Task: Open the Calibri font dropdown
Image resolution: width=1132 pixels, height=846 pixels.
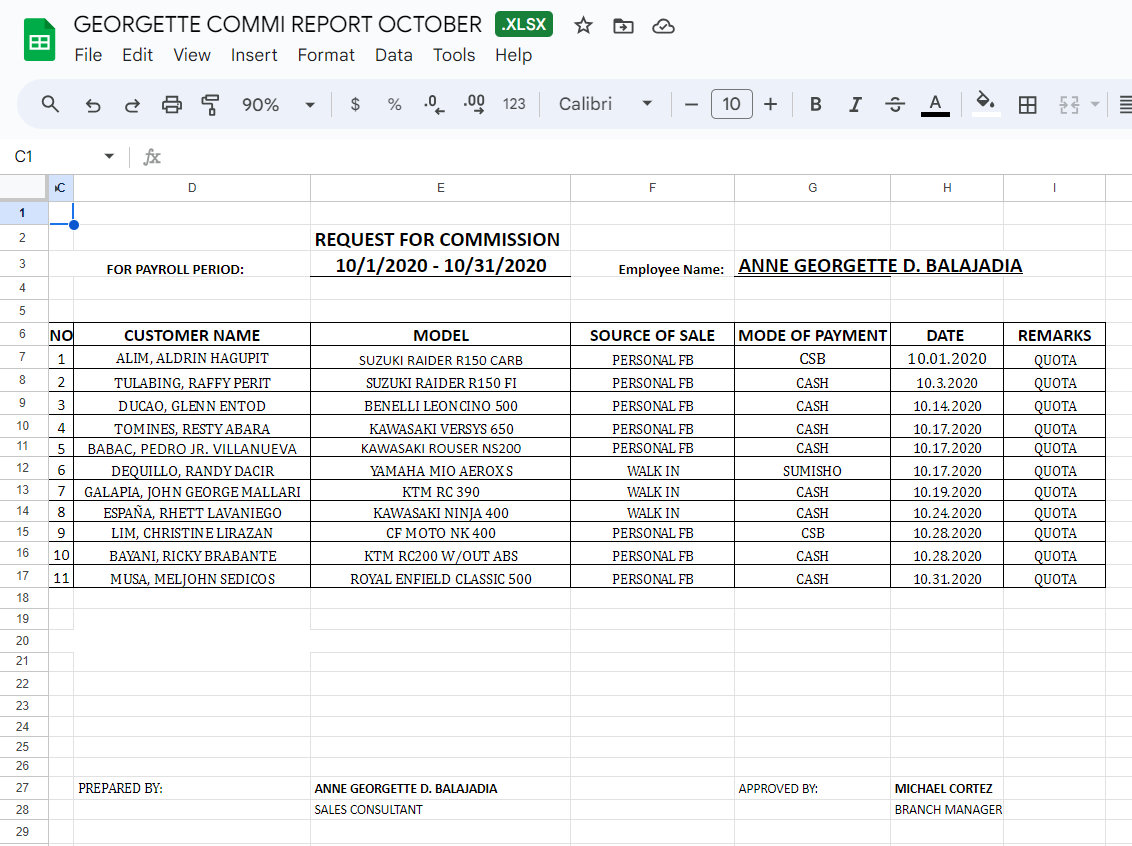Action: (x=605, y=104)
